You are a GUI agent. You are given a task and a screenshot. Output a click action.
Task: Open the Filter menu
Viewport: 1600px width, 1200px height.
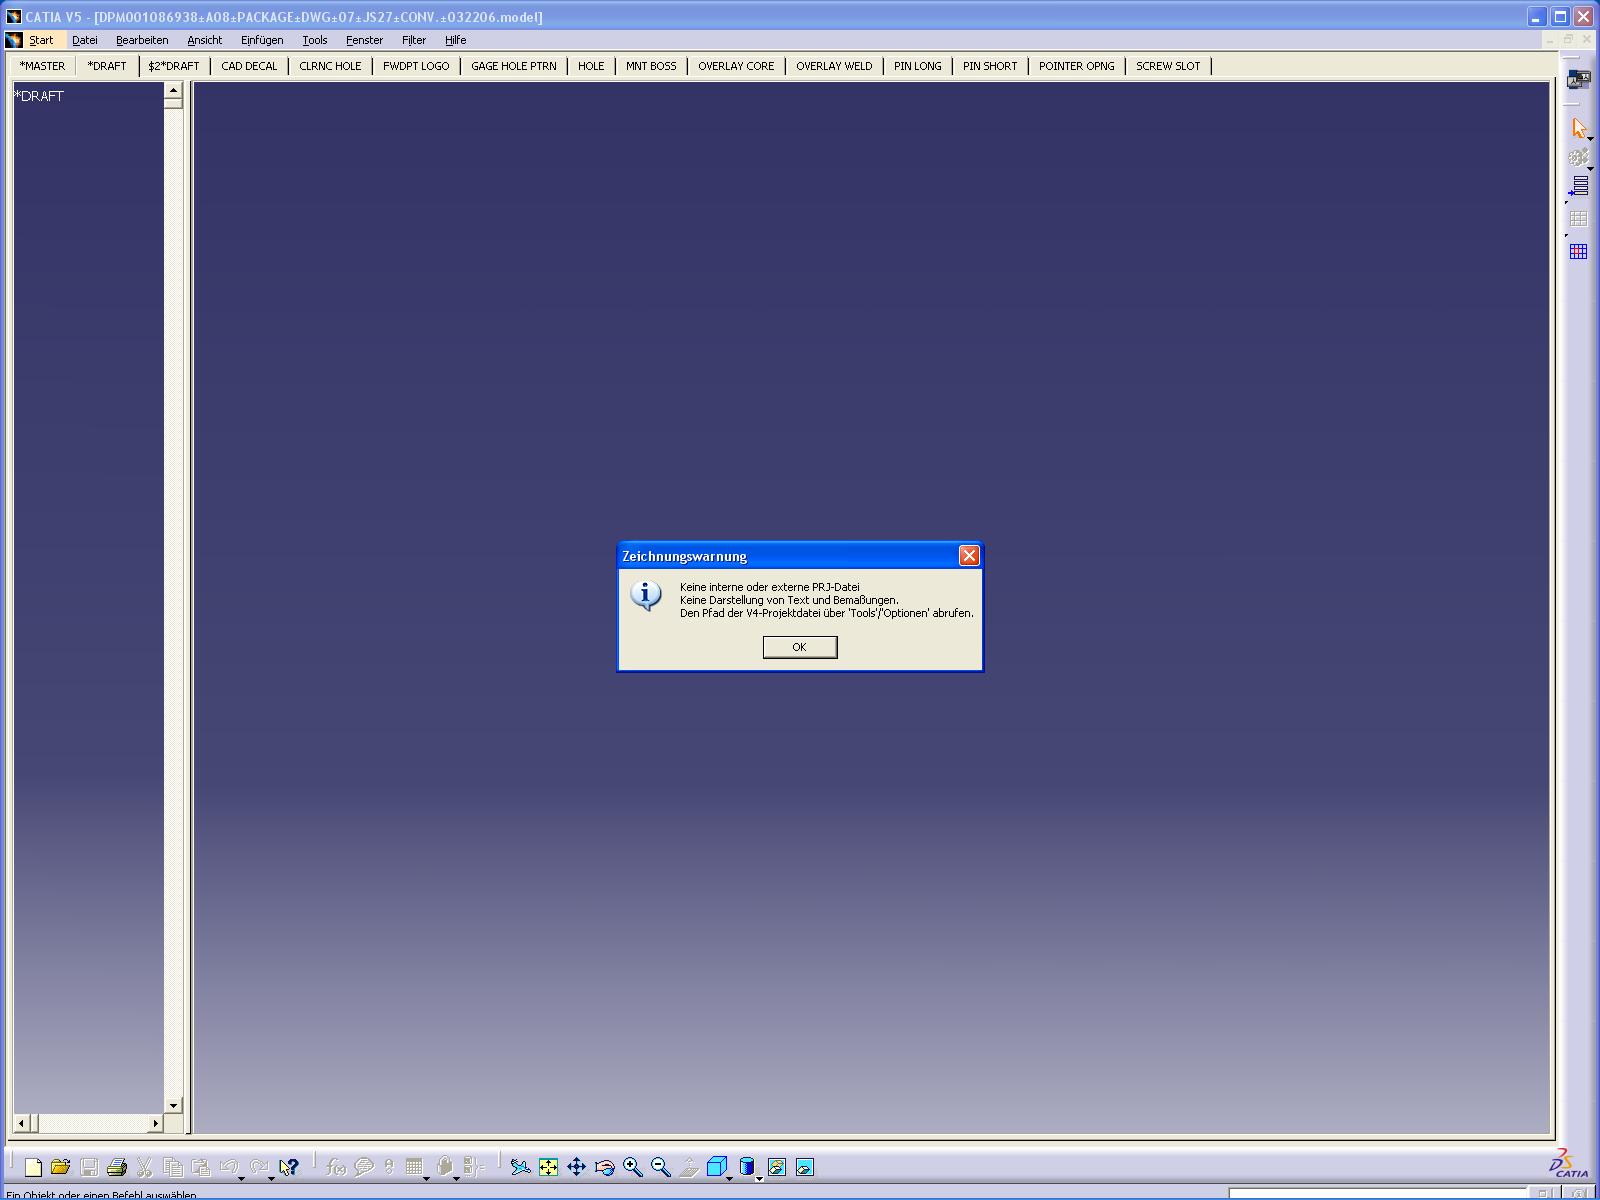pyautogui.click(x=414, y=40)
